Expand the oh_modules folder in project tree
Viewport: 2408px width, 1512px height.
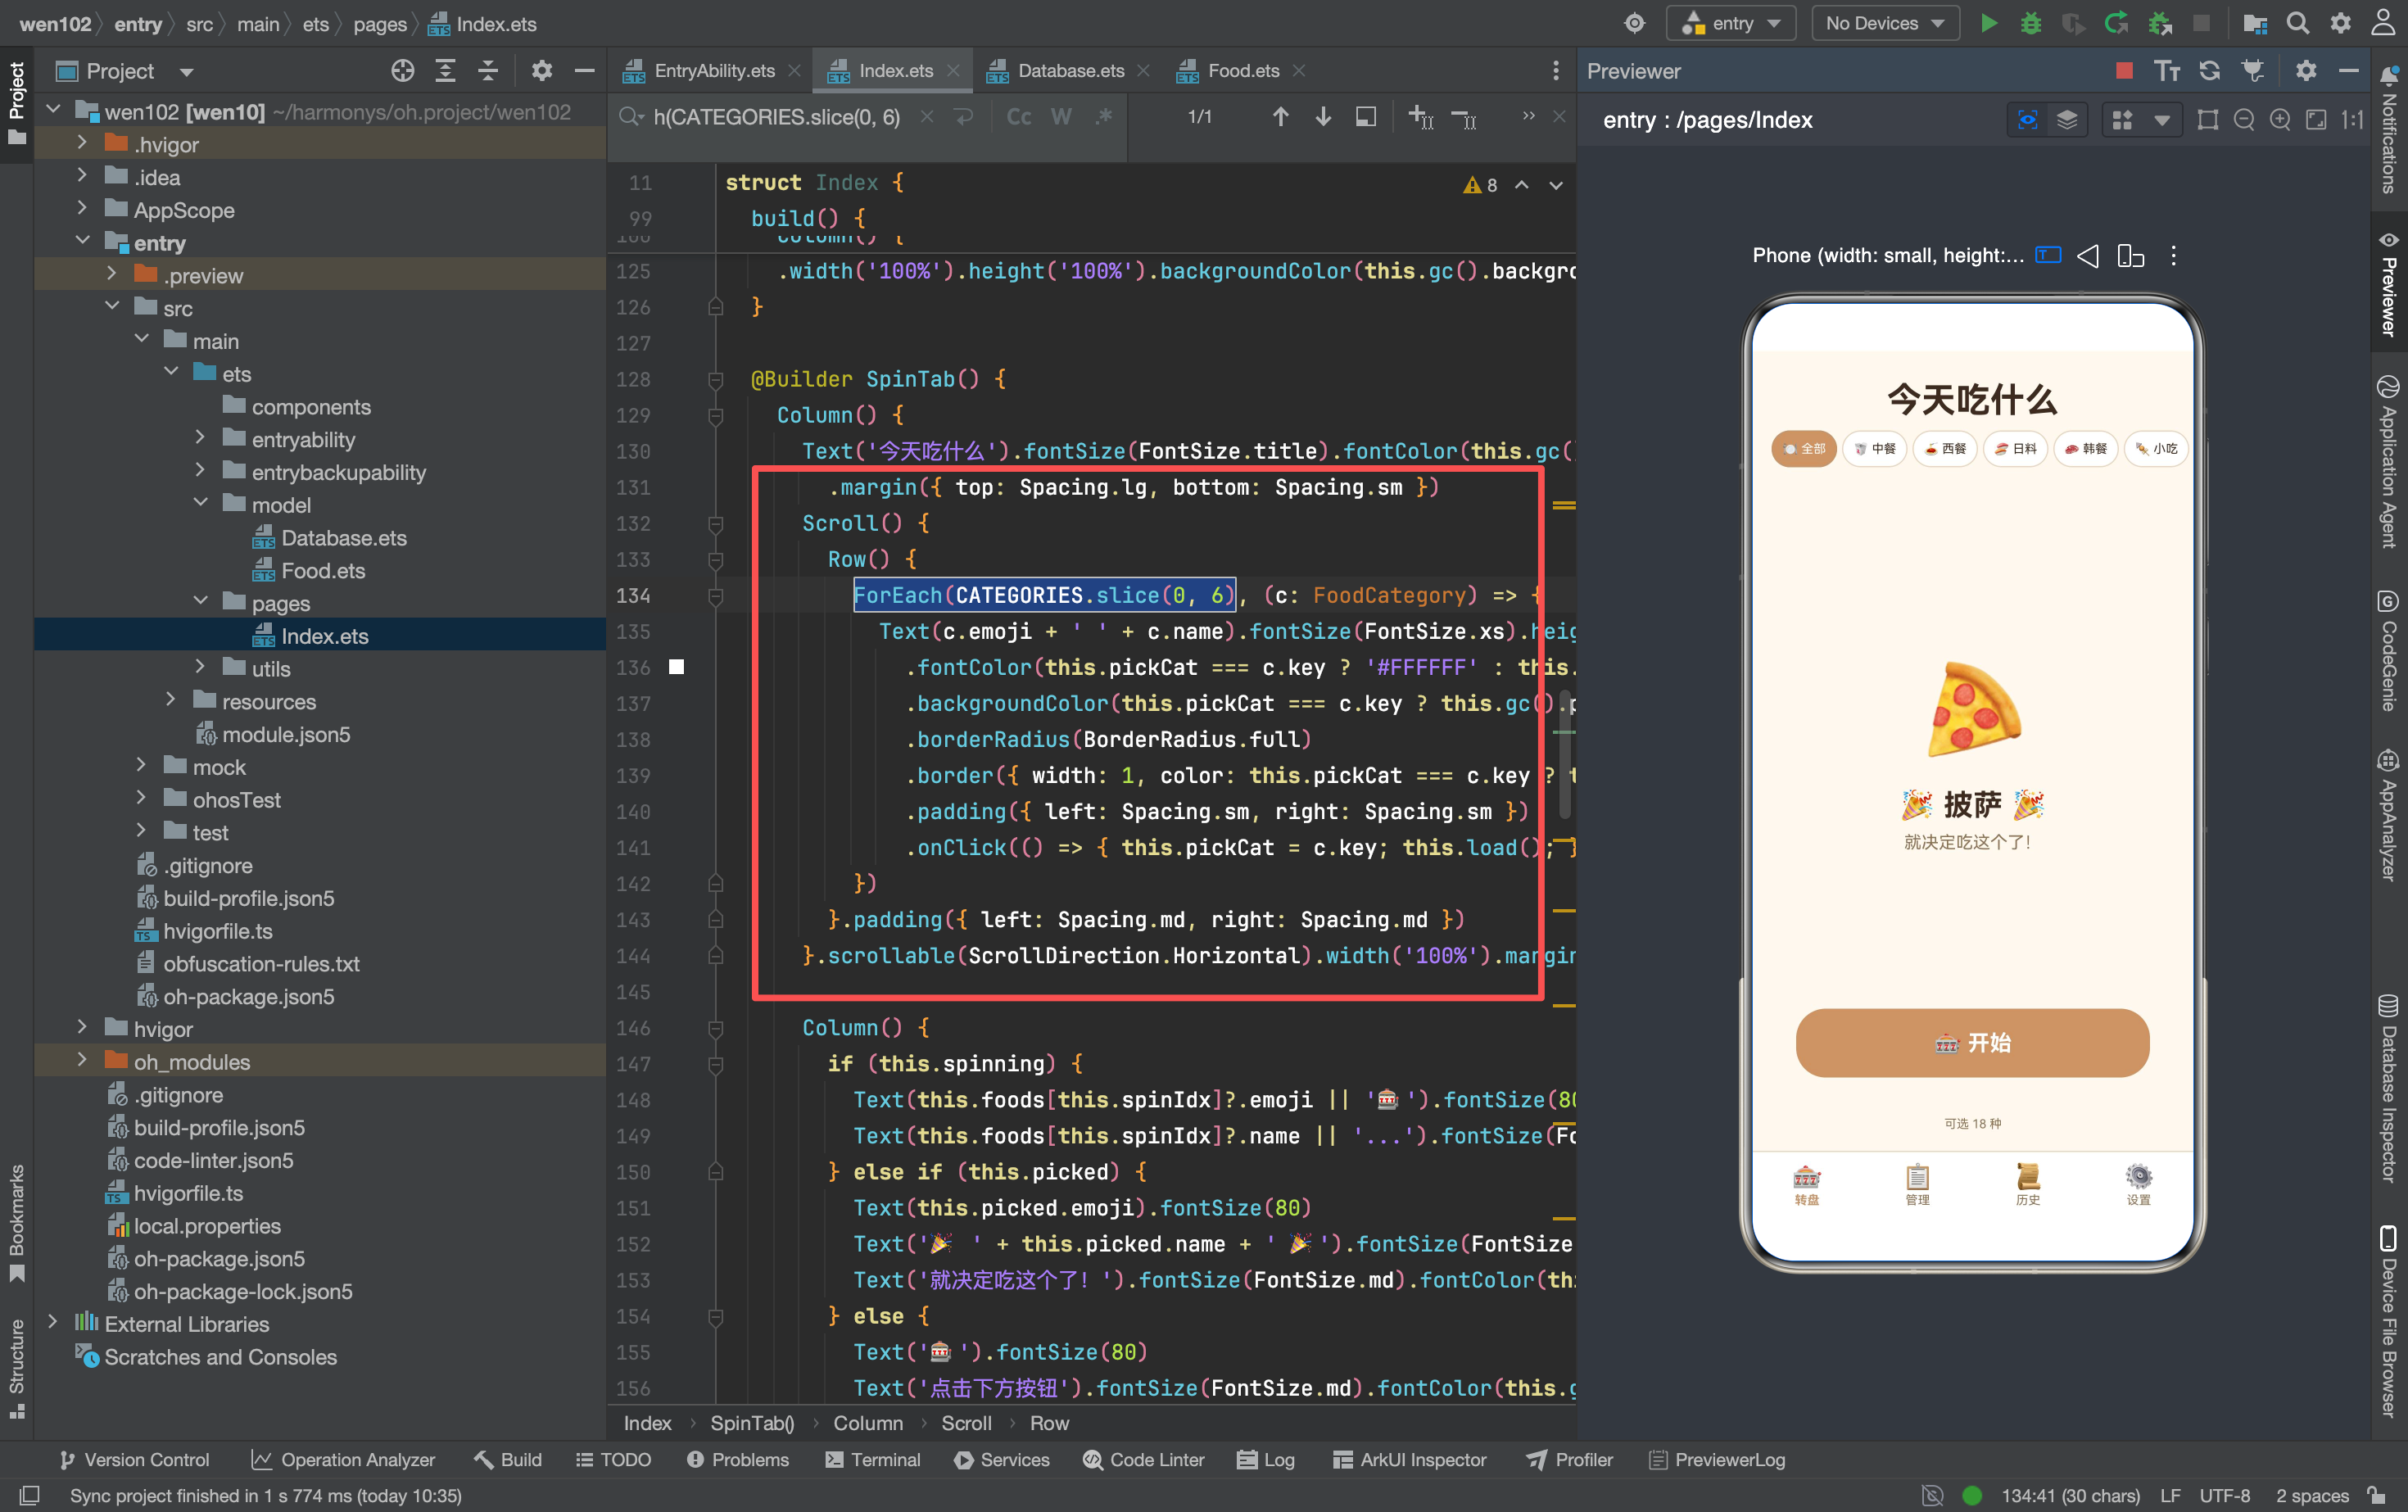(x=82, y=1061)
